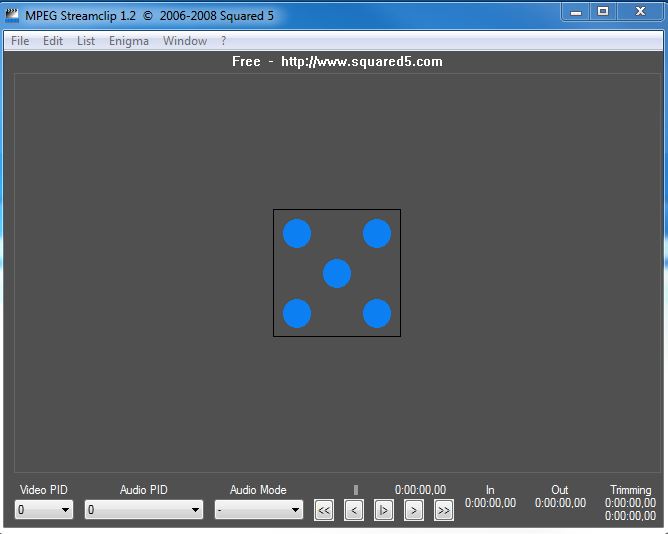Click the Trimming label
Screen dimensions: 668x534
coord(631,490)
